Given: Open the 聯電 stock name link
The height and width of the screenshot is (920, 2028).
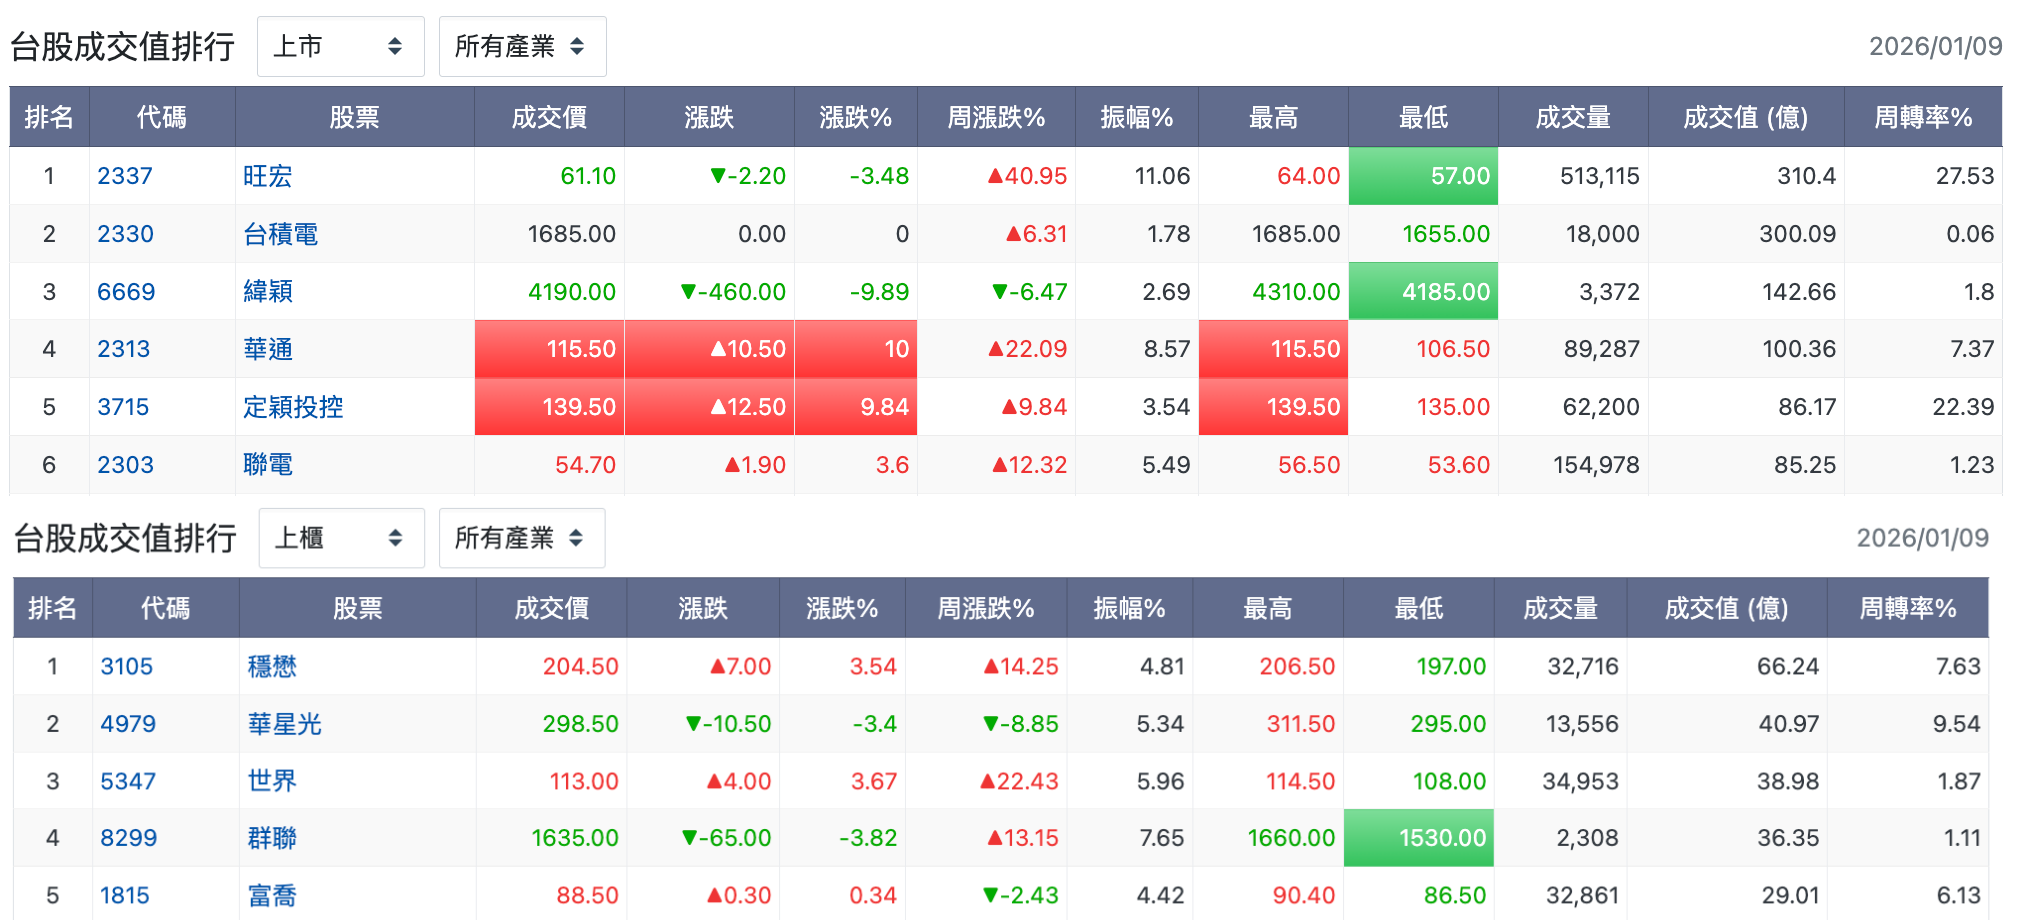Looking at the screenshot, I should [x=268, y=464].
